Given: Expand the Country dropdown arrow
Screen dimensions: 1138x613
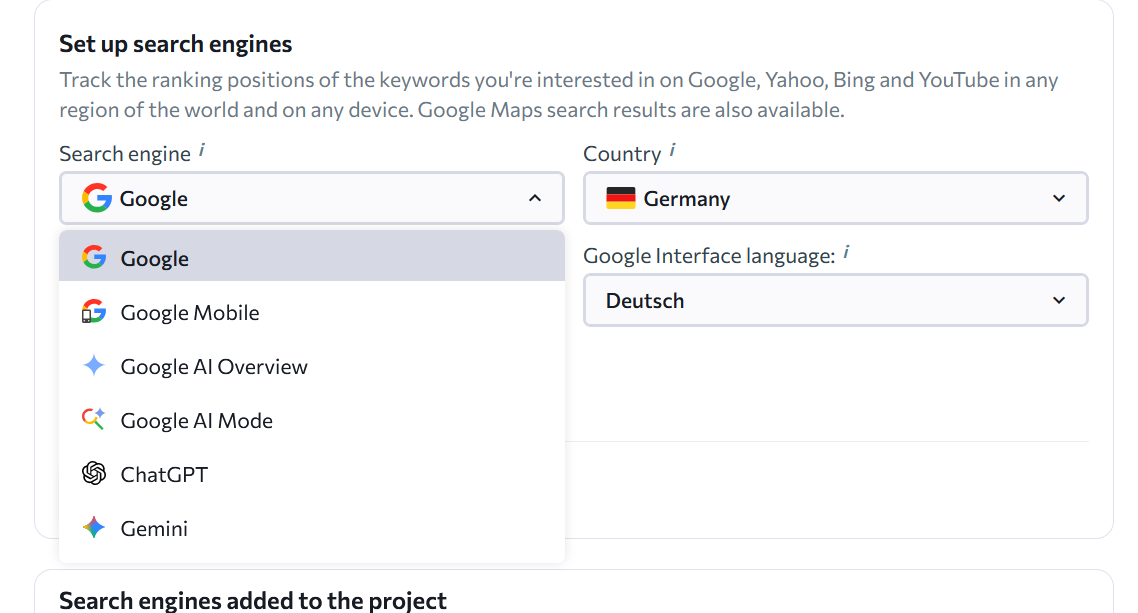Looking at the screenshot, I should click(1059, 198).
